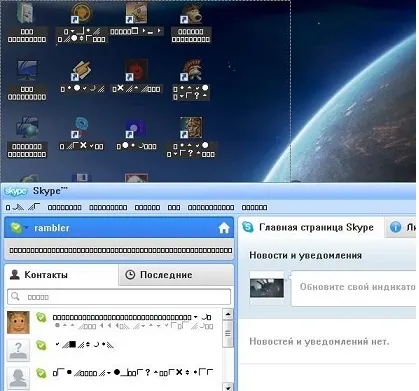
Task: Edit the mood message field under rambler
Action: point(120,250)
